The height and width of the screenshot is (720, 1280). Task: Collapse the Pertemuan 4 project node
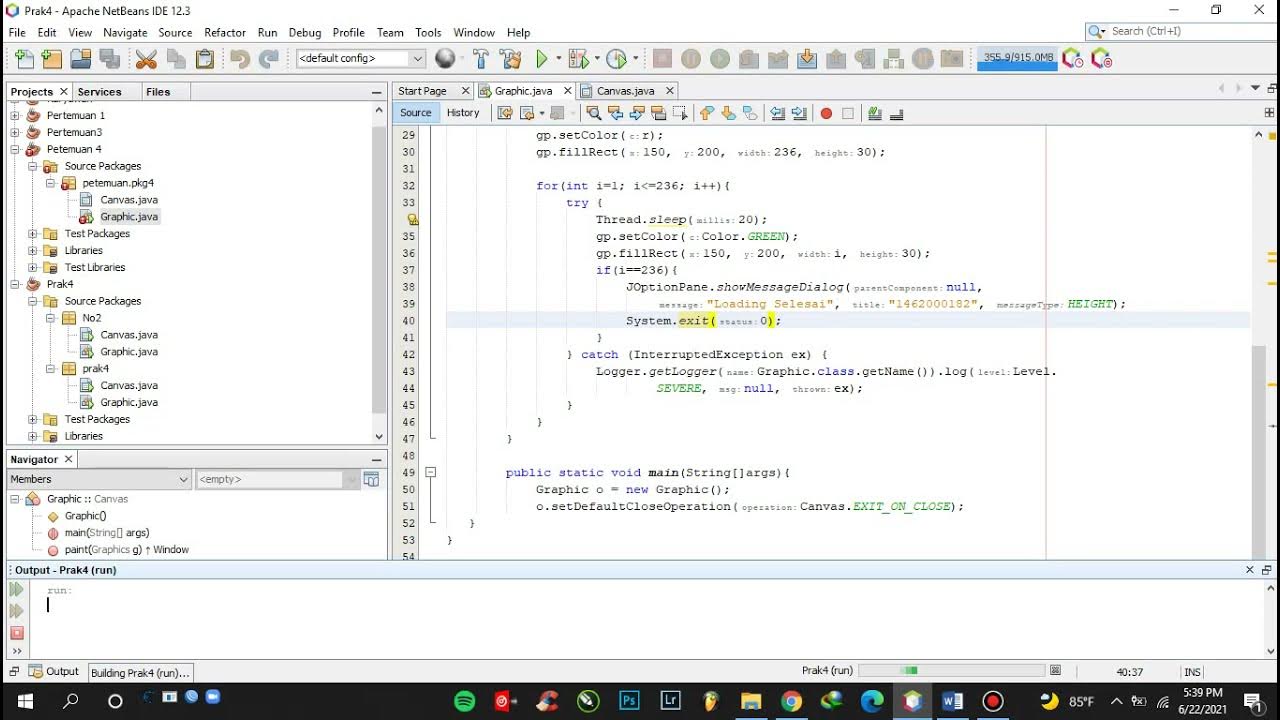pyautogui.click(x=15, y=149)
